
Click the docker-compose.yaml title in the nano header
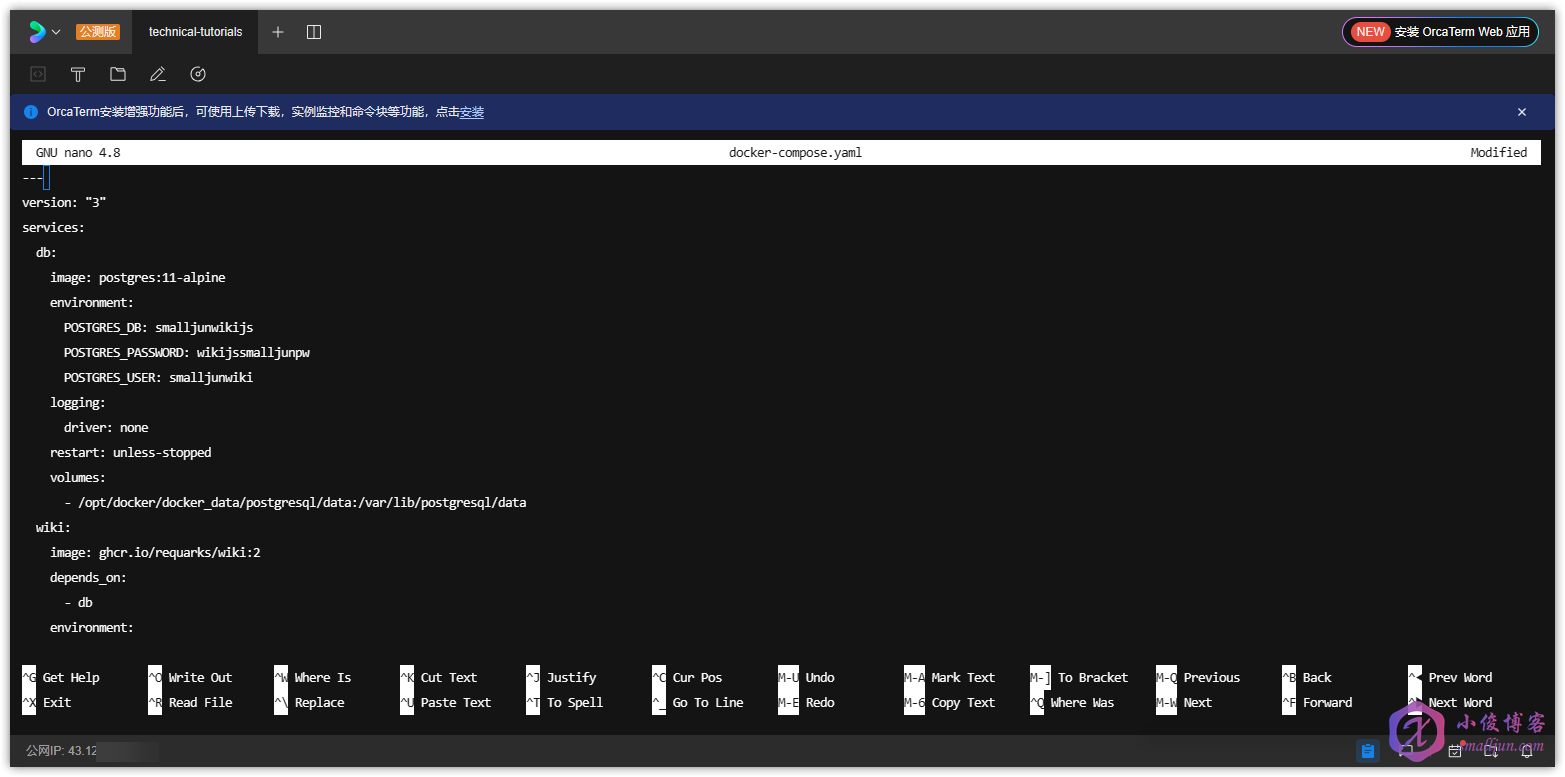(795, 153)
